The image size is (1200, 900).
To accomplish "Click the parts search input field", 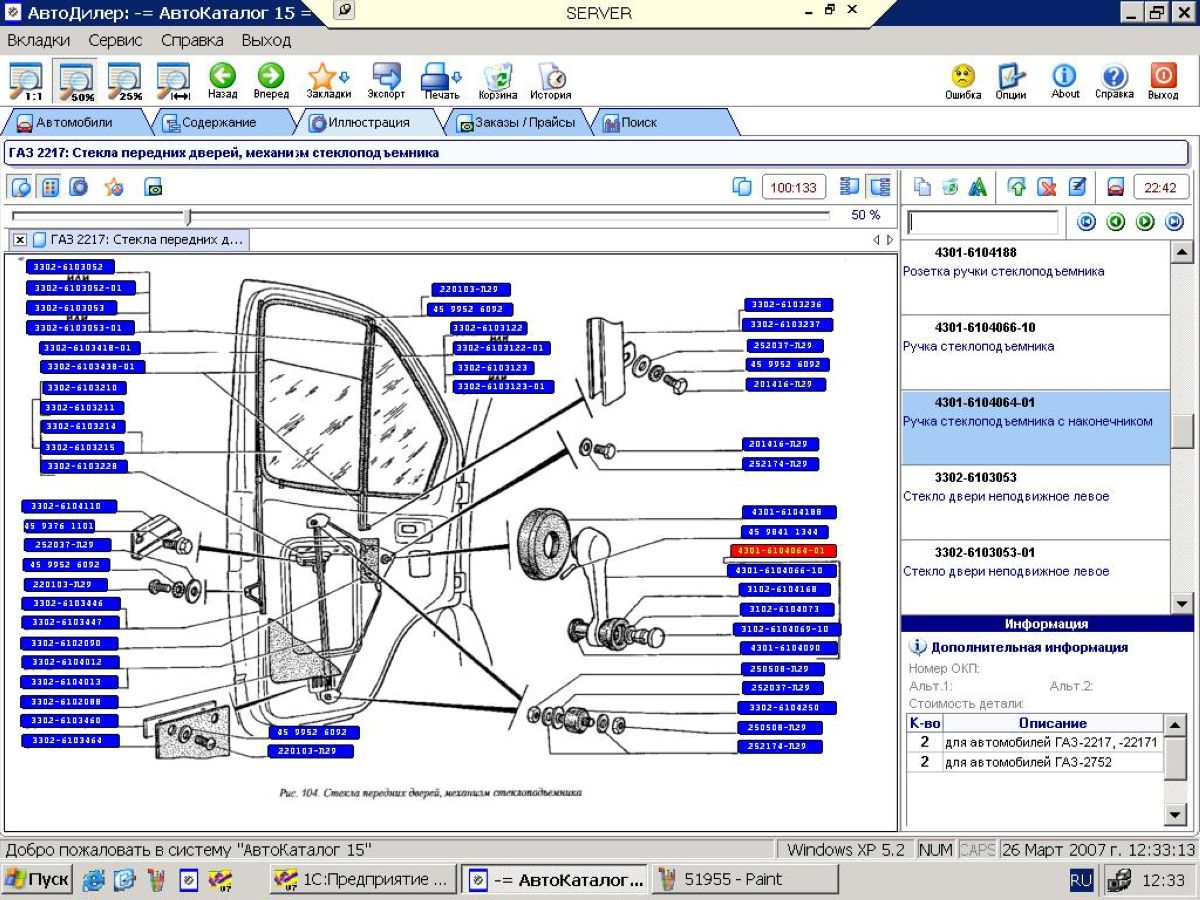I will coord(982,222).
